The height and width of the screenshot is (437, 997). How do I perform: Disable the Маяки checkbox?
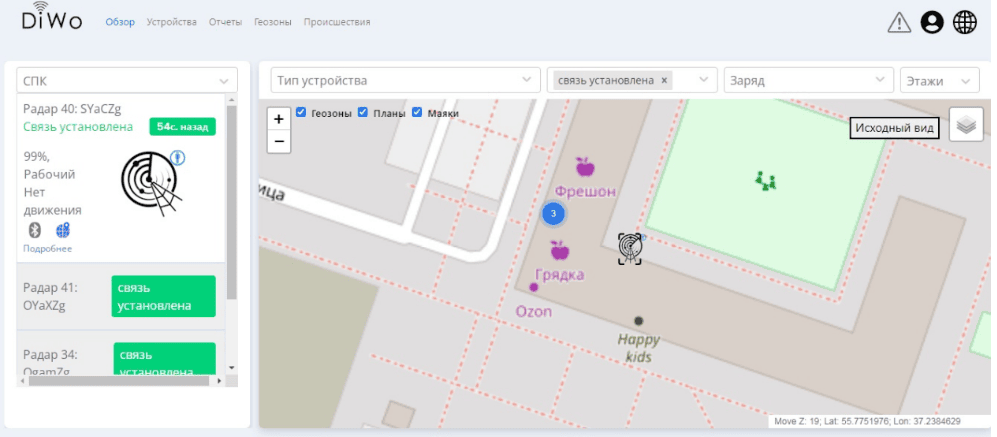click(x=417, y=113)
